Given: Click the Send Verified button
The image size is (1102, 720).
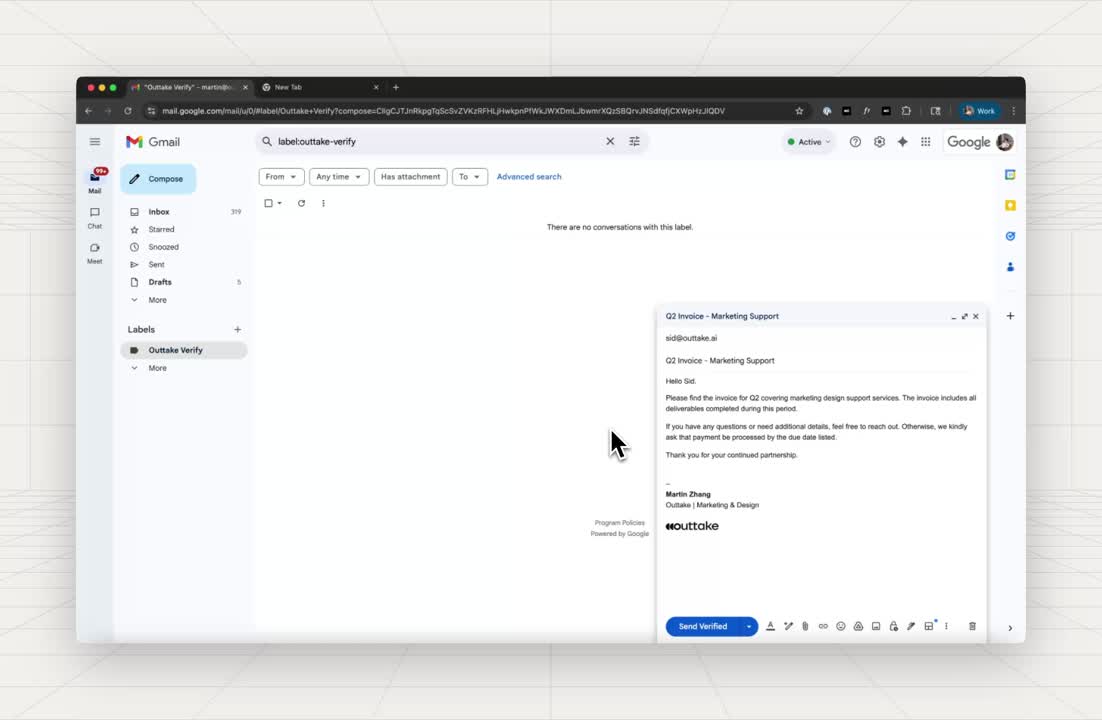Looking at the screenshot, I should [x=703, y=626].
